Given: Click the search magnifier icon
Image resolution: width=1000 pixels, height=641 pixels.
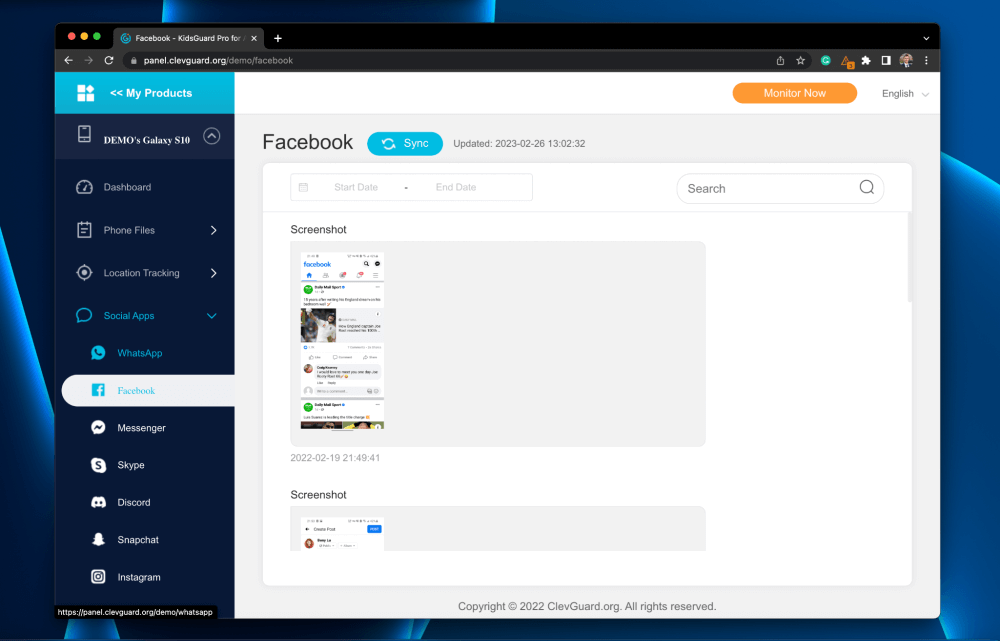Looking at the screenshot, I should (867, 187).
